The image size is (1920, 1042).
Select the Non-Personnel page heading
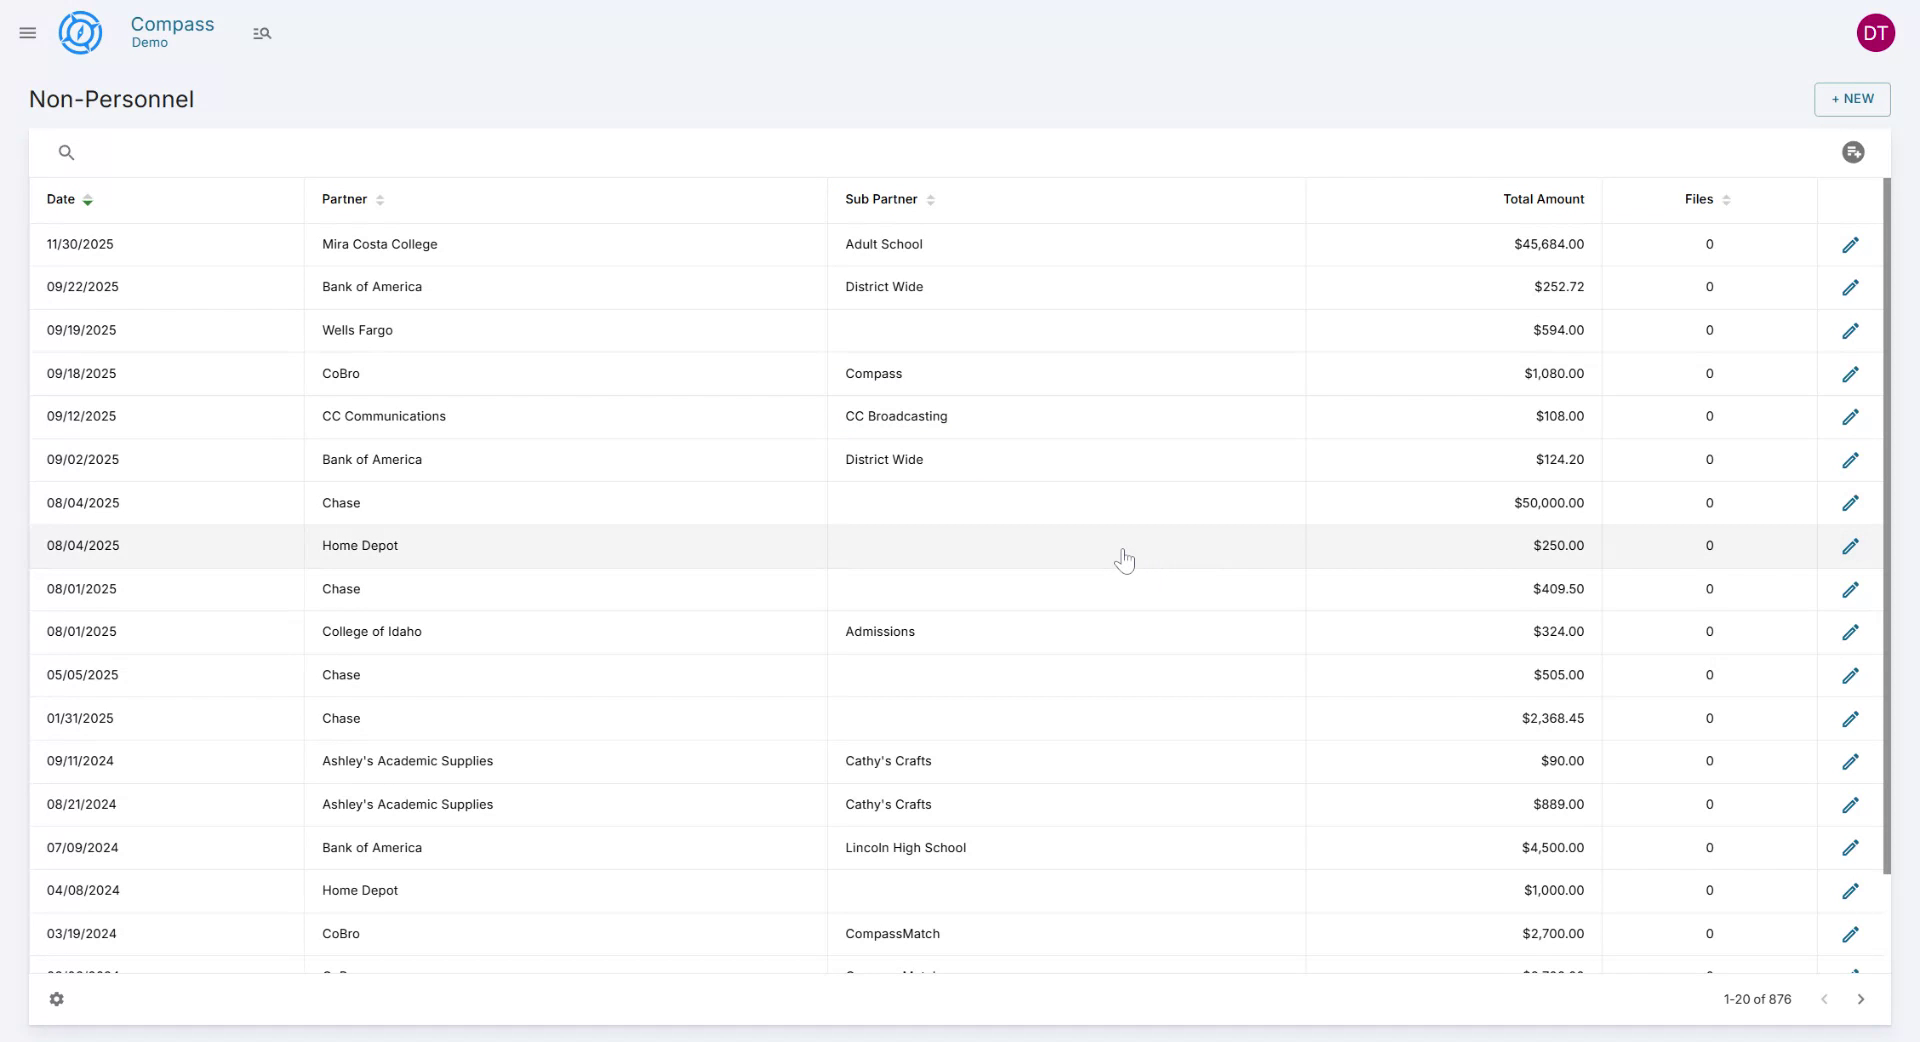click(111, 99)
